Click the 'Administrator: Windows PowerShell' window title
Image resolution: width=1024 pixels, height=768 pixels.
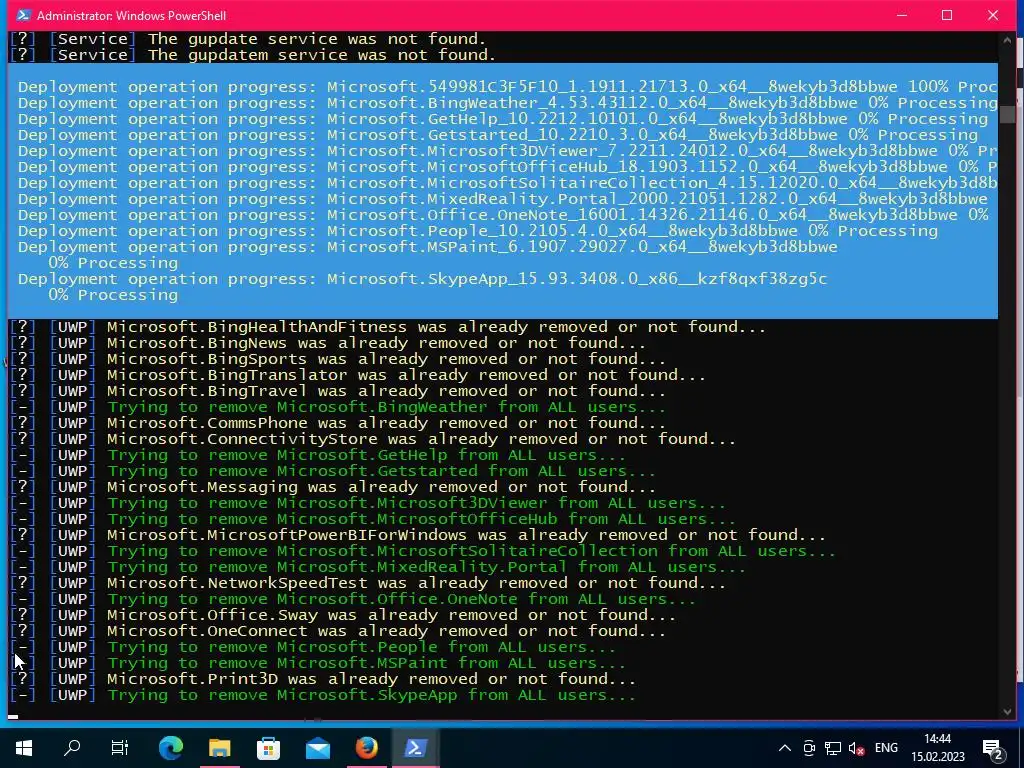[131, 15]
